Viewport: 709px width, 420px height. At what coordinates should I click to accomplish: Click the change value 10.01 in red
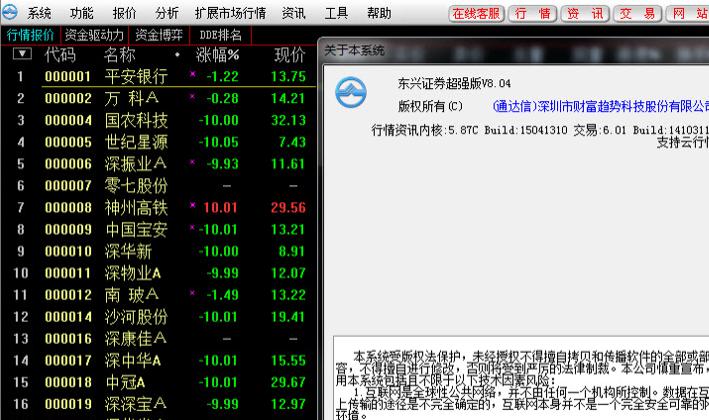(x=220, y=208)
